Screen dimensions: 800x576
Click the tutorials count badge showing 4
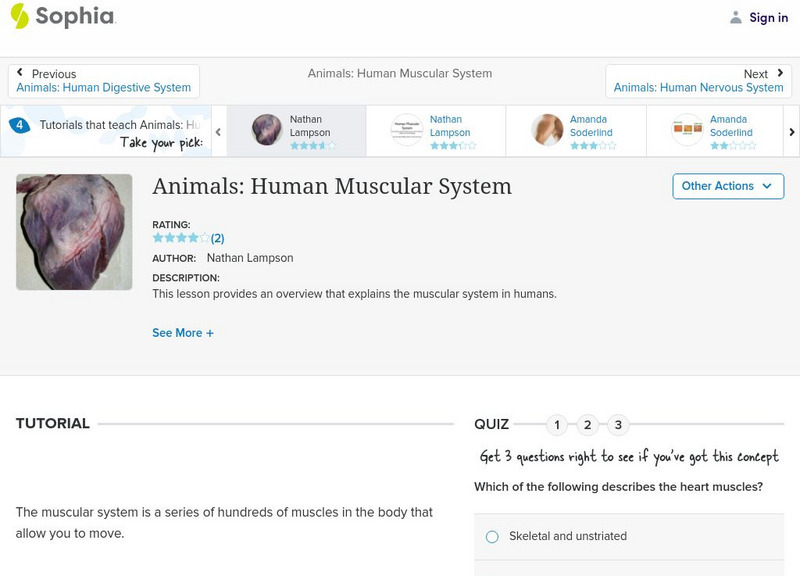19,125
